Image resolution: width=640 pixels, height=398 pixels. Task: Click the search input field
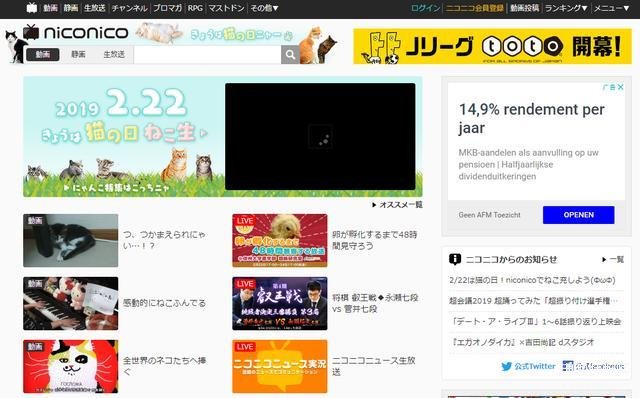[x=207, y=55]
